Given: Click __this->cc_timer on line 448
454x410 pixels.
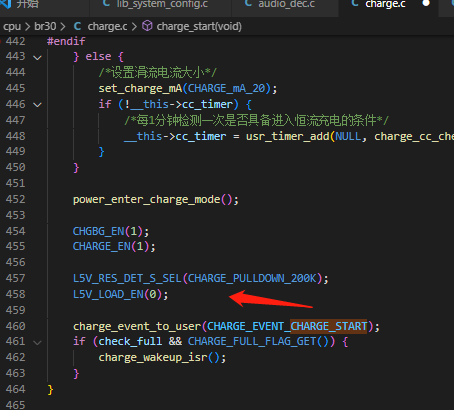Looking at the screenshot, I should point(175,136).
